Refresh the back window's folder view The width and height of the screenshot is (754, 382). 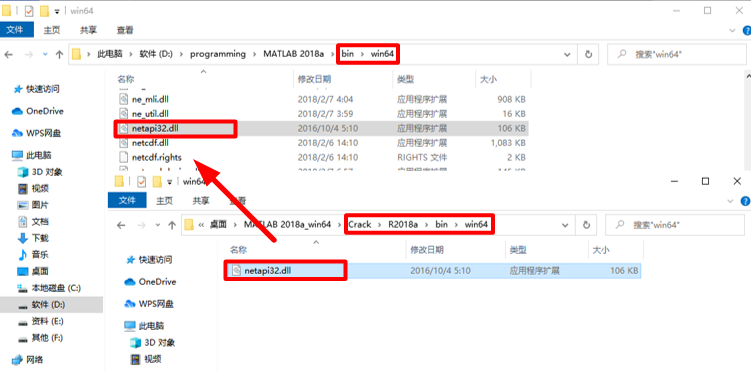click(588, 54)
